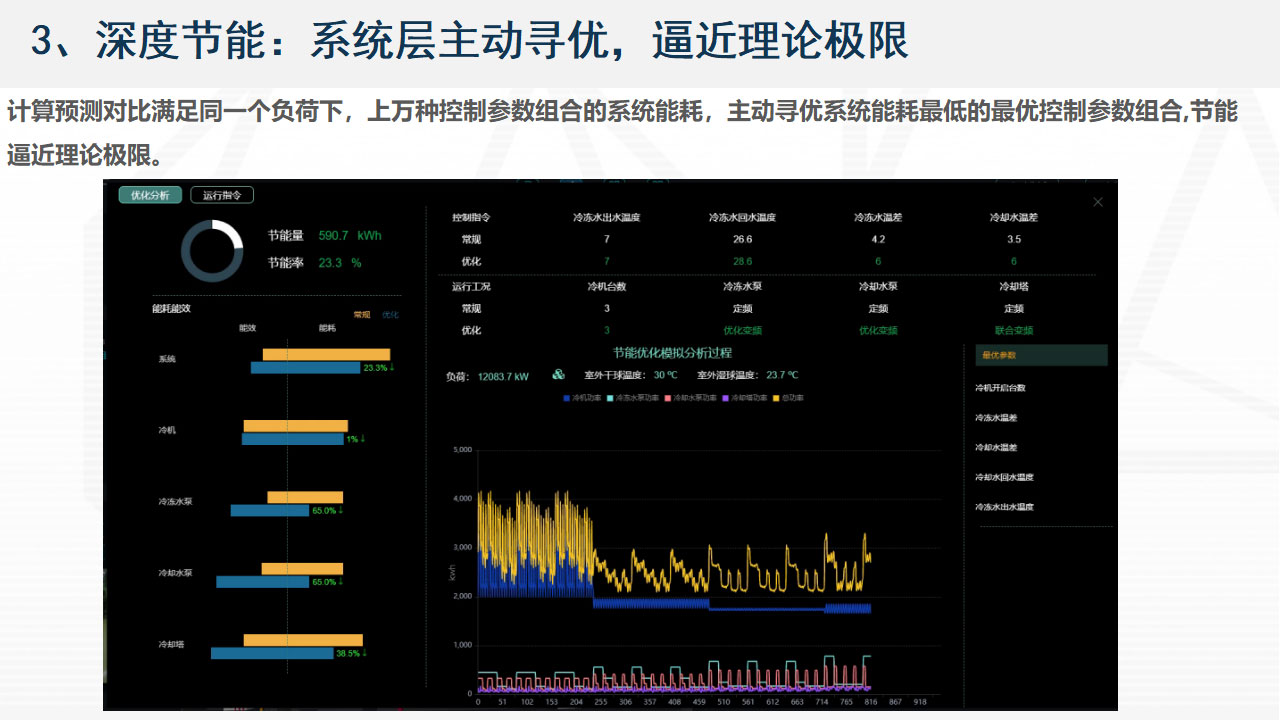Toggle the 总功率 legend entry
Screen dimensions: 1280x720
pyautogui.click(x=789, y=398)
